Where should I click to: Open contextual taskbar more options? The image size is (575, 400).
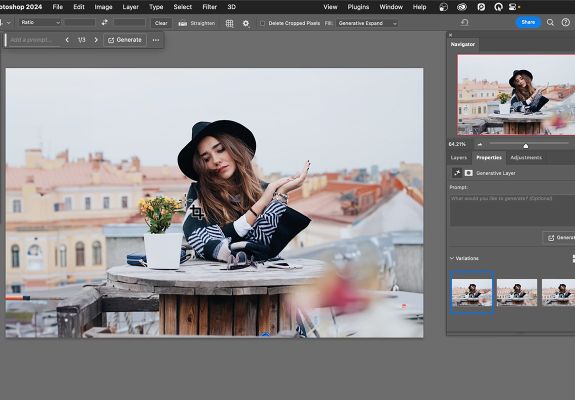(156, 40)
